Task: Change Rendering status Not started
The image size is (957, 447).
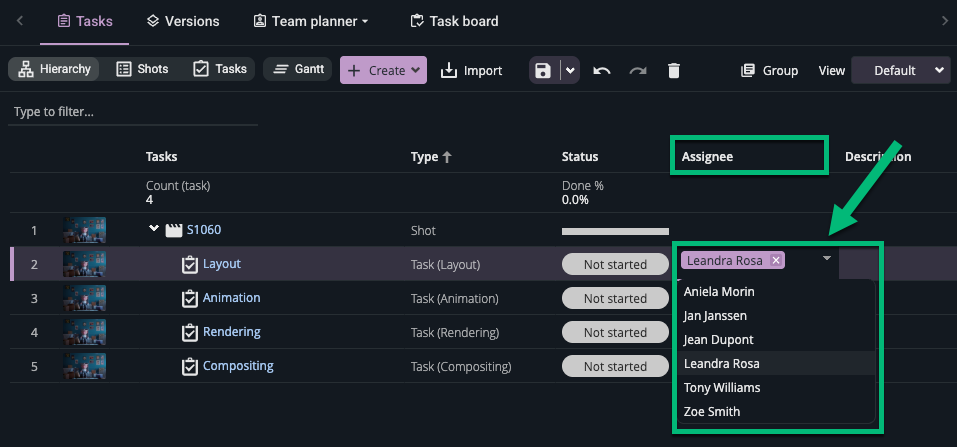Action: click(x=615, y=333)
